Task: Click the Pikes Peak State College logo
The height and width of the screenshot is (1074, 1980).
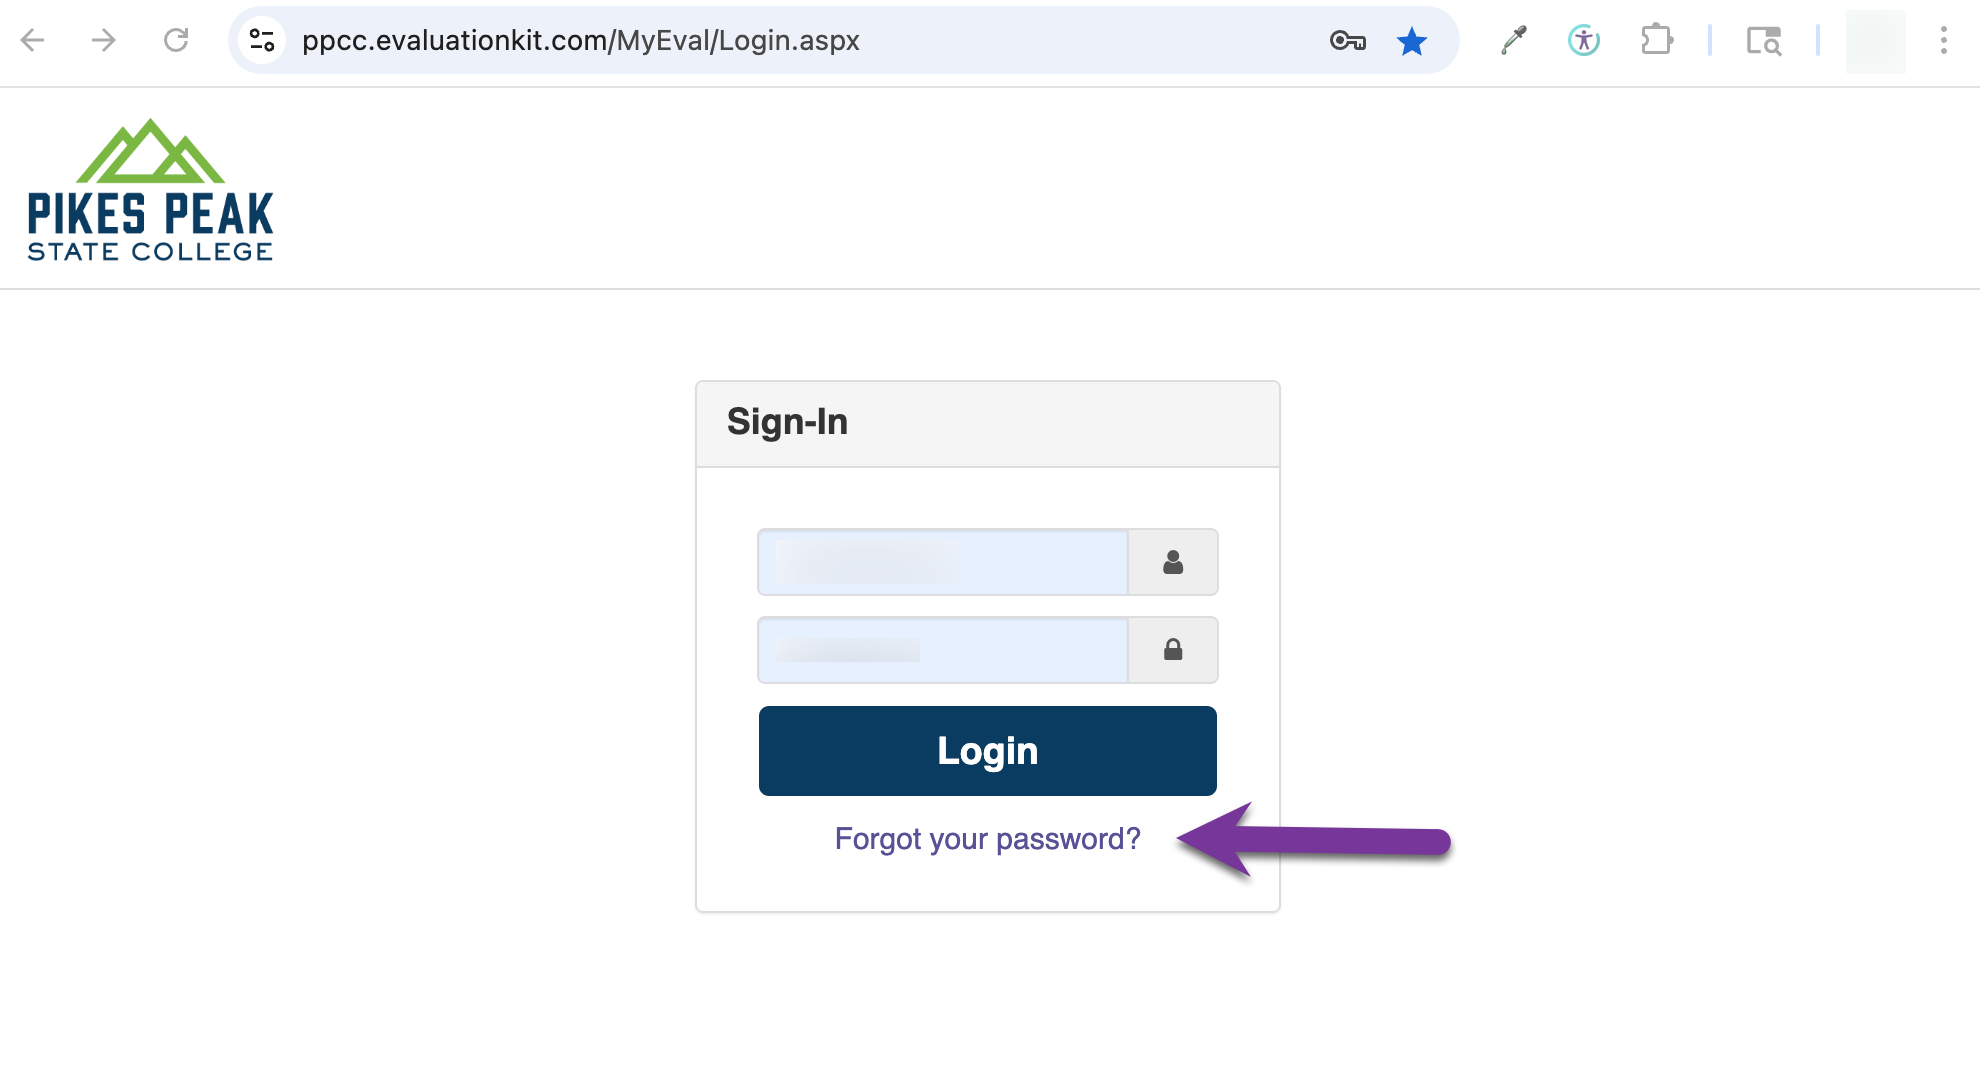Action: pyautogui.click(x=150, y=190)
